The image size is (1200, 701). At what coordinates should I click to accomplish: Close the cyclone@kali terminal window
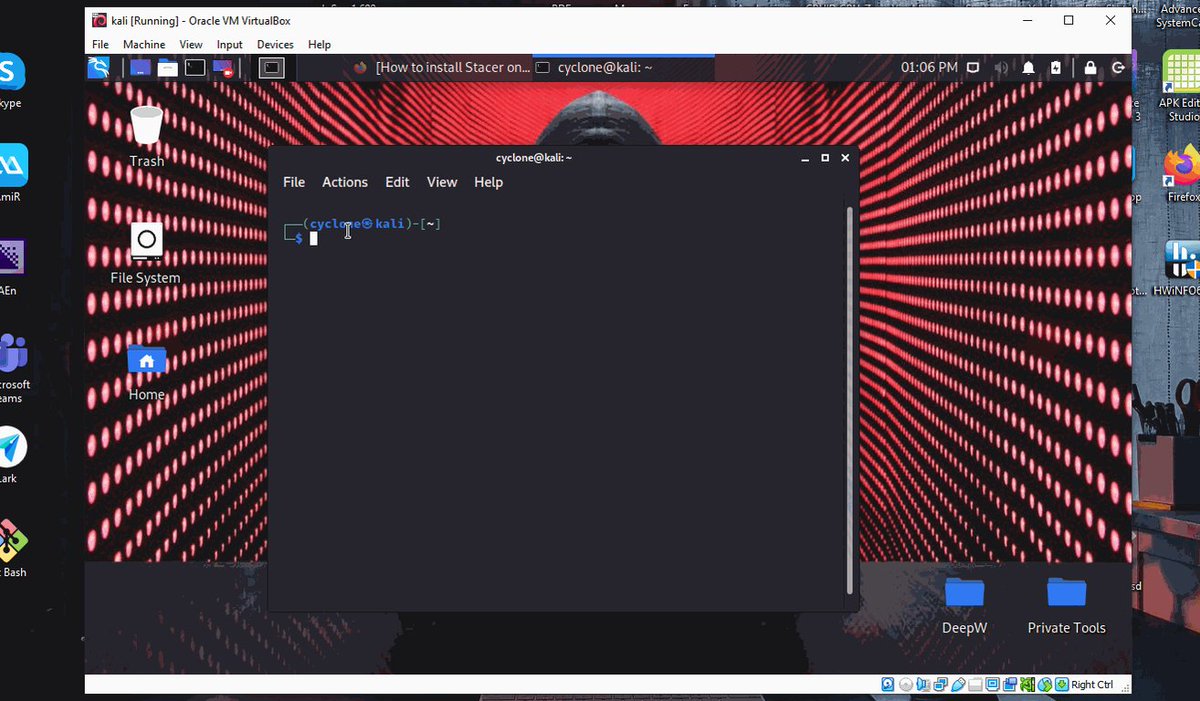click(845, 158)
